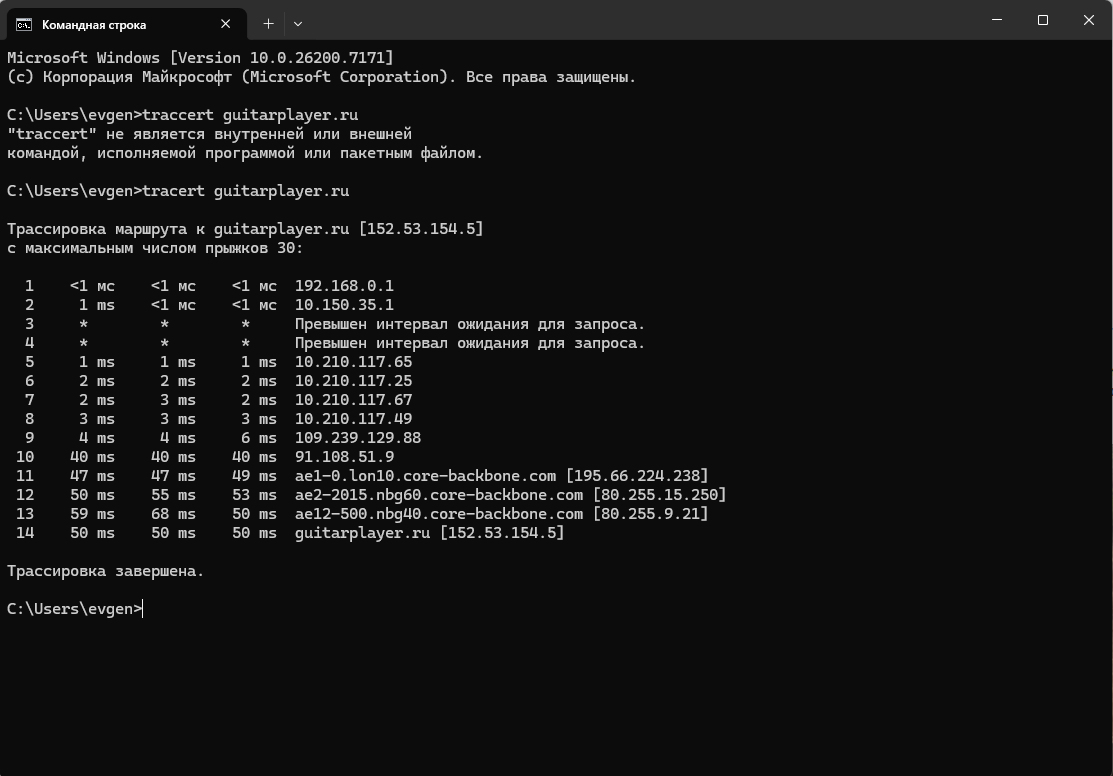The width and height of the screenshot is (1113, 776).
Task: Click hostname ae12-500.nbg40.core-backbone.com in hop 13
Action: (x=439, y=514)
